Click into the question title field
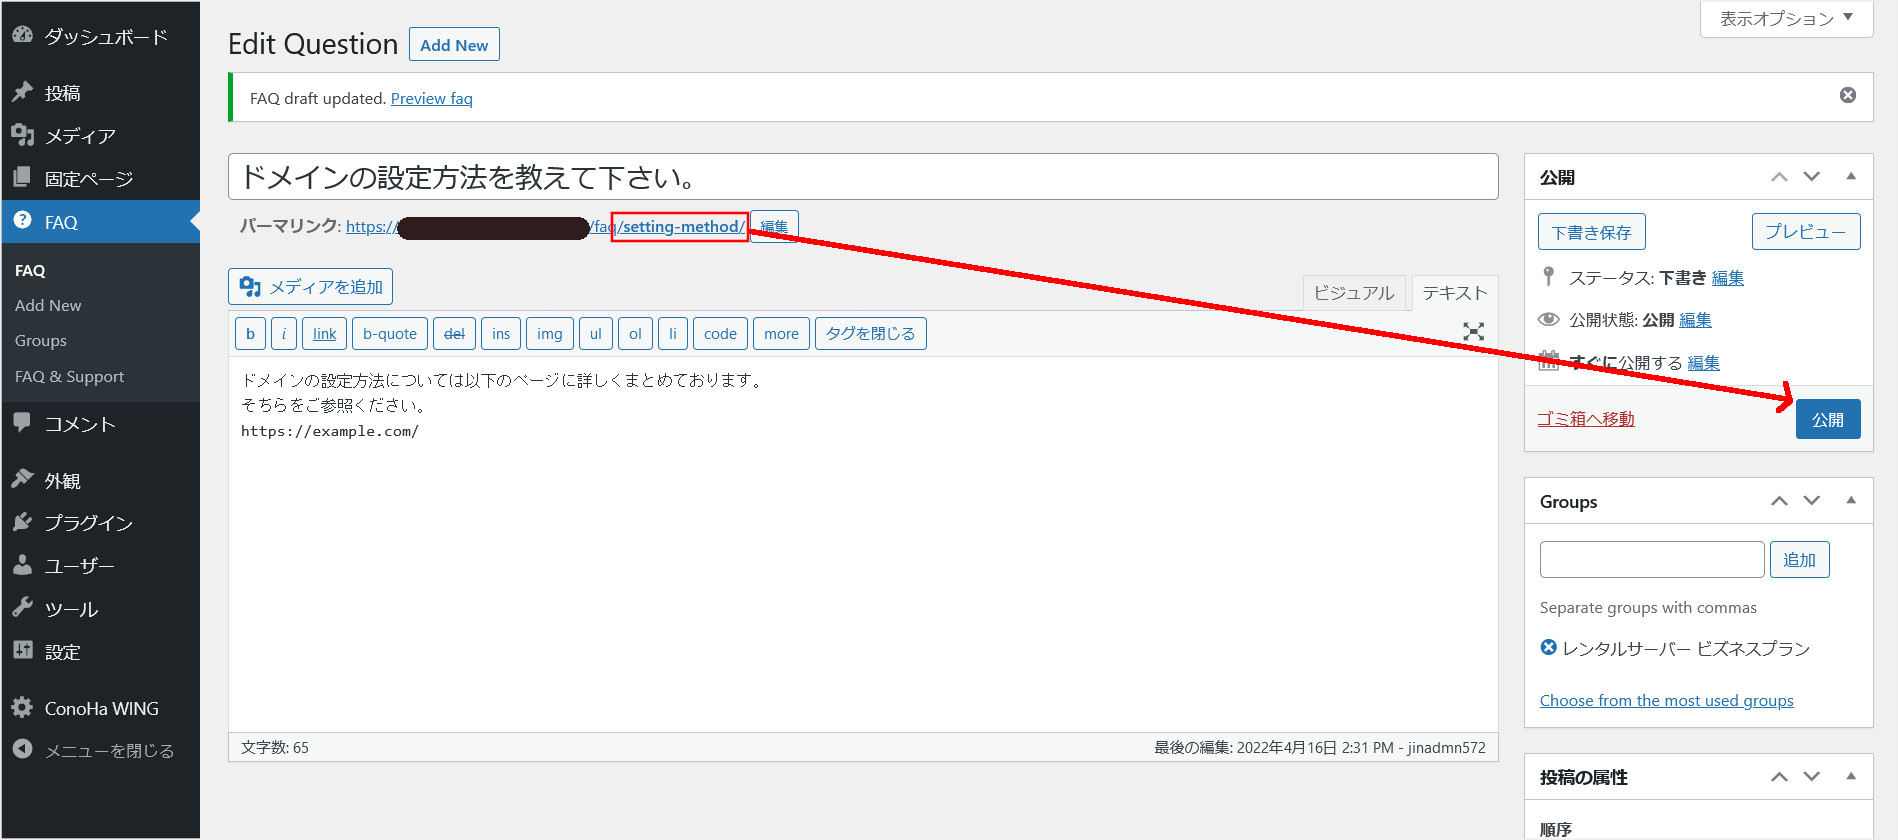Image resolution: width=1898 pixels, height=840 pixels. pos(863,177)
